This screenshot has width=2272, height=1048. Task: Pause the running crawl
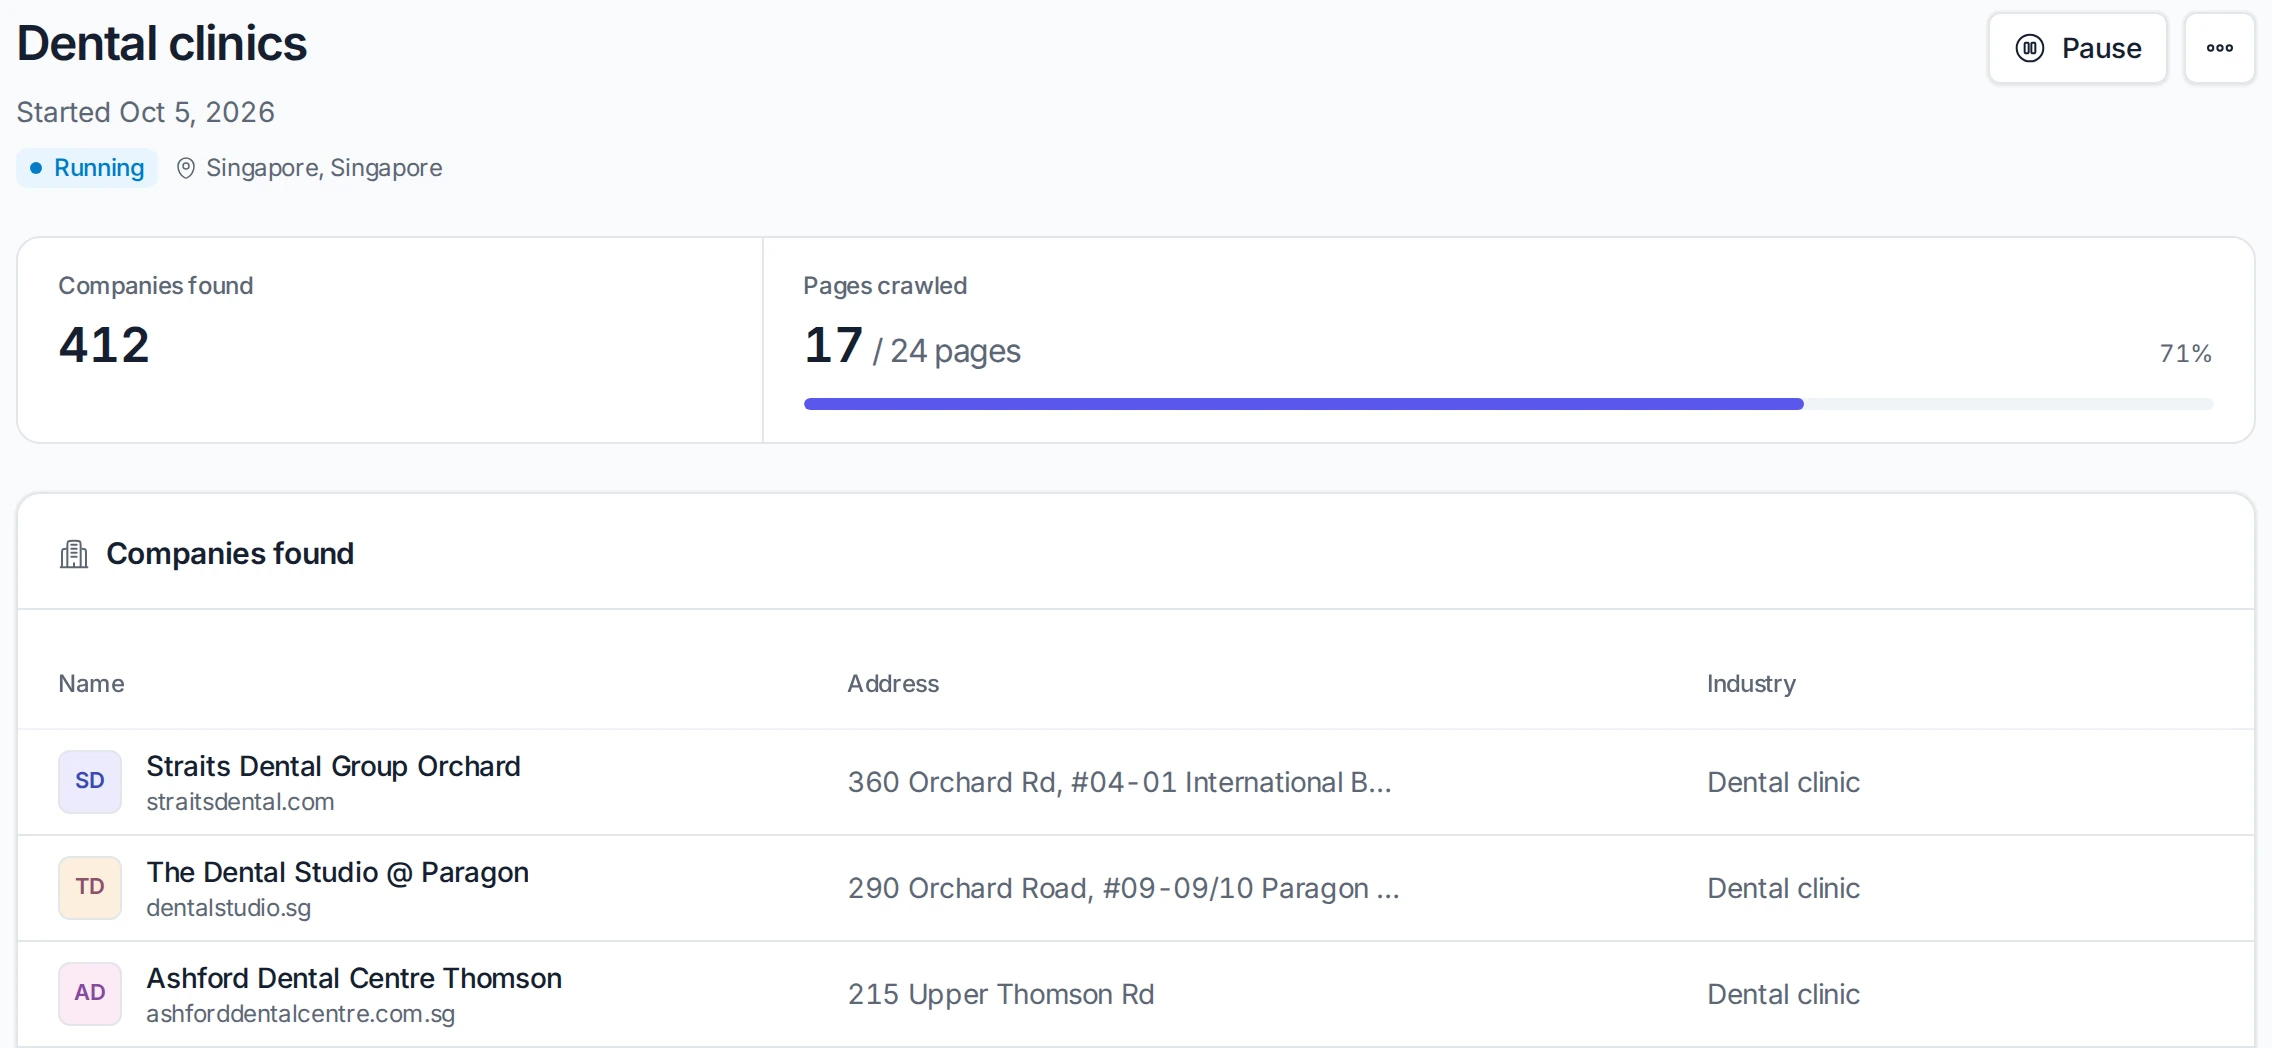(2077, 48)
